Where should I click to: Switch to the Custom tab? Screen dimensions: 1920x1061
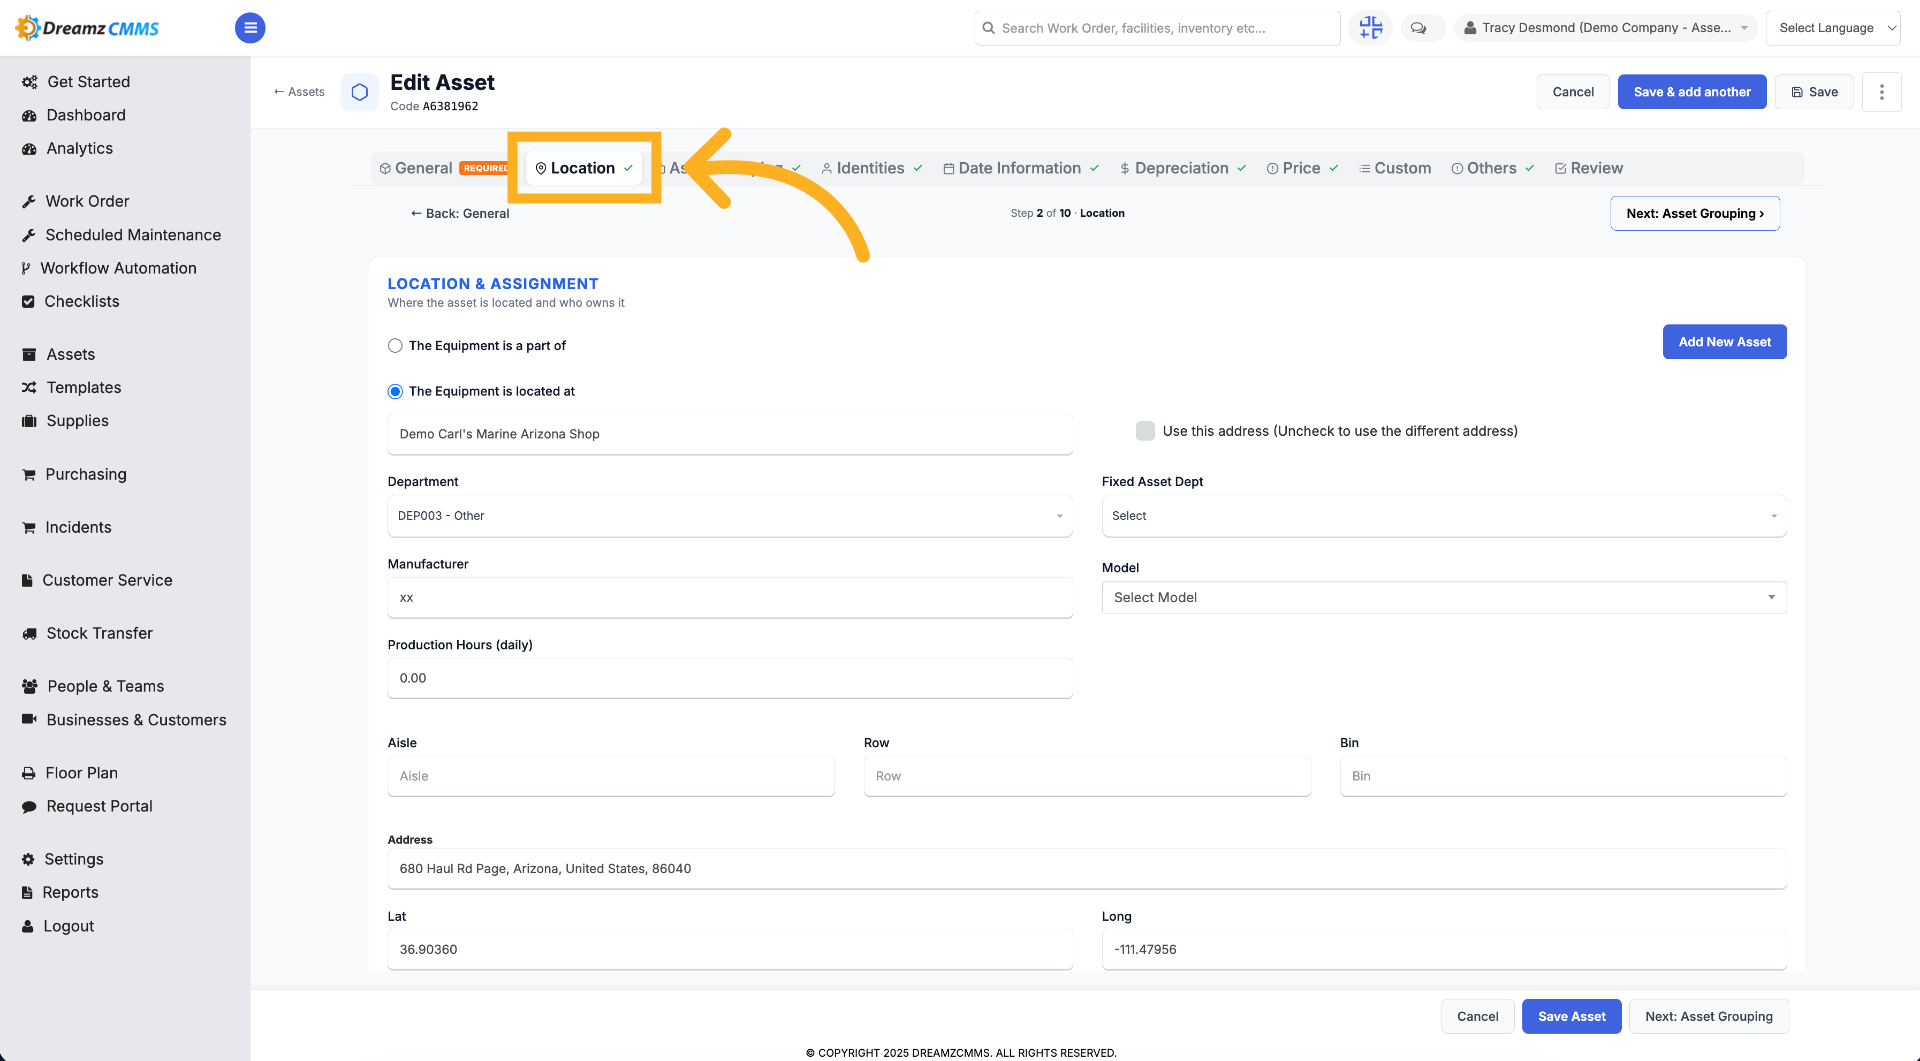pos(1394,168)
